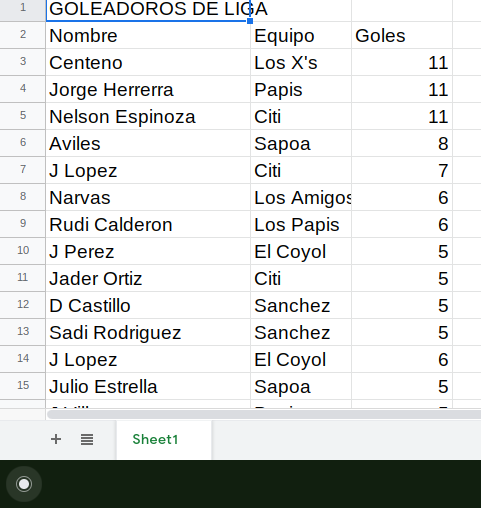The image size is (481, 508).
Task: Open the all sheets list icon
Action: [x=87, y=440]
